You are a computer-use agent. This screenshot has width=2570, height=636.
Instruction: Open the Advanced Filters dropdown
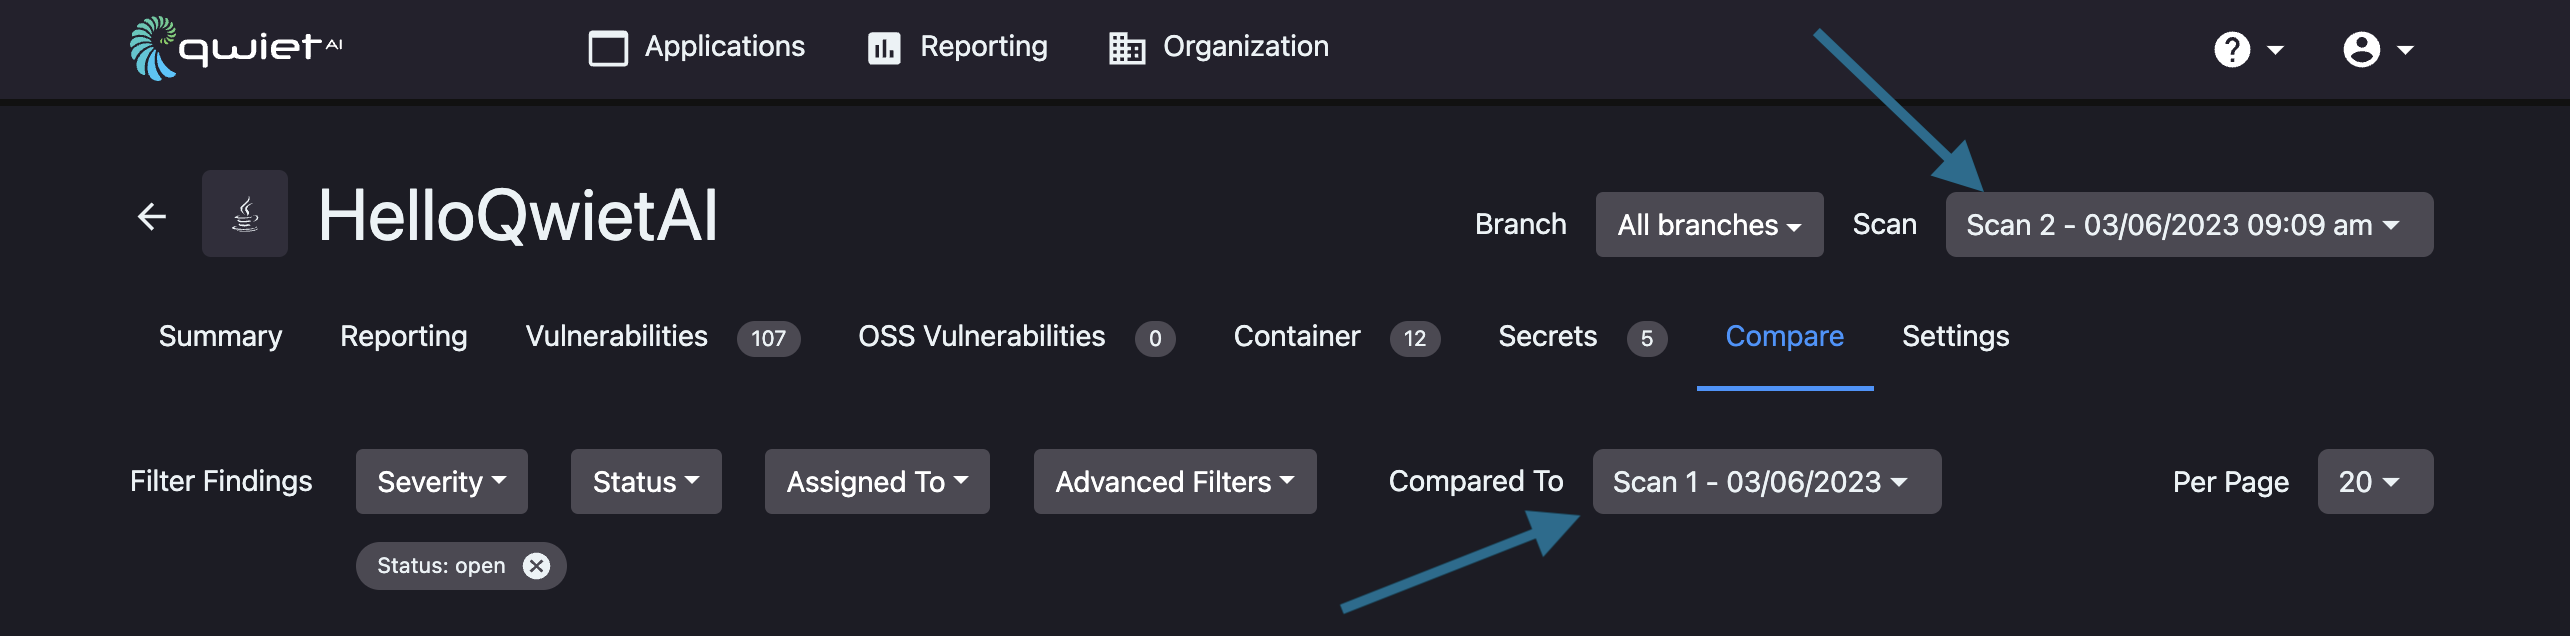coord(1175,482)
